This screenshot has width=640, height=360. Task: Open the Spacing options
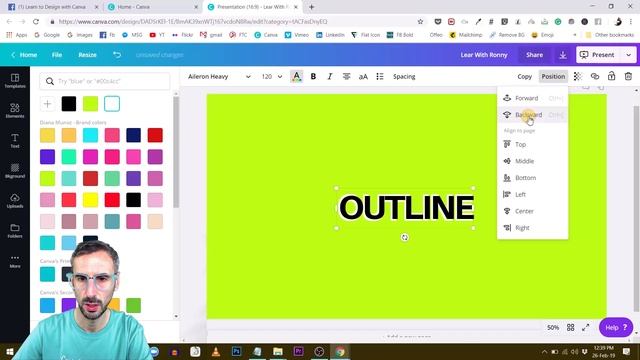pos(404,76)
